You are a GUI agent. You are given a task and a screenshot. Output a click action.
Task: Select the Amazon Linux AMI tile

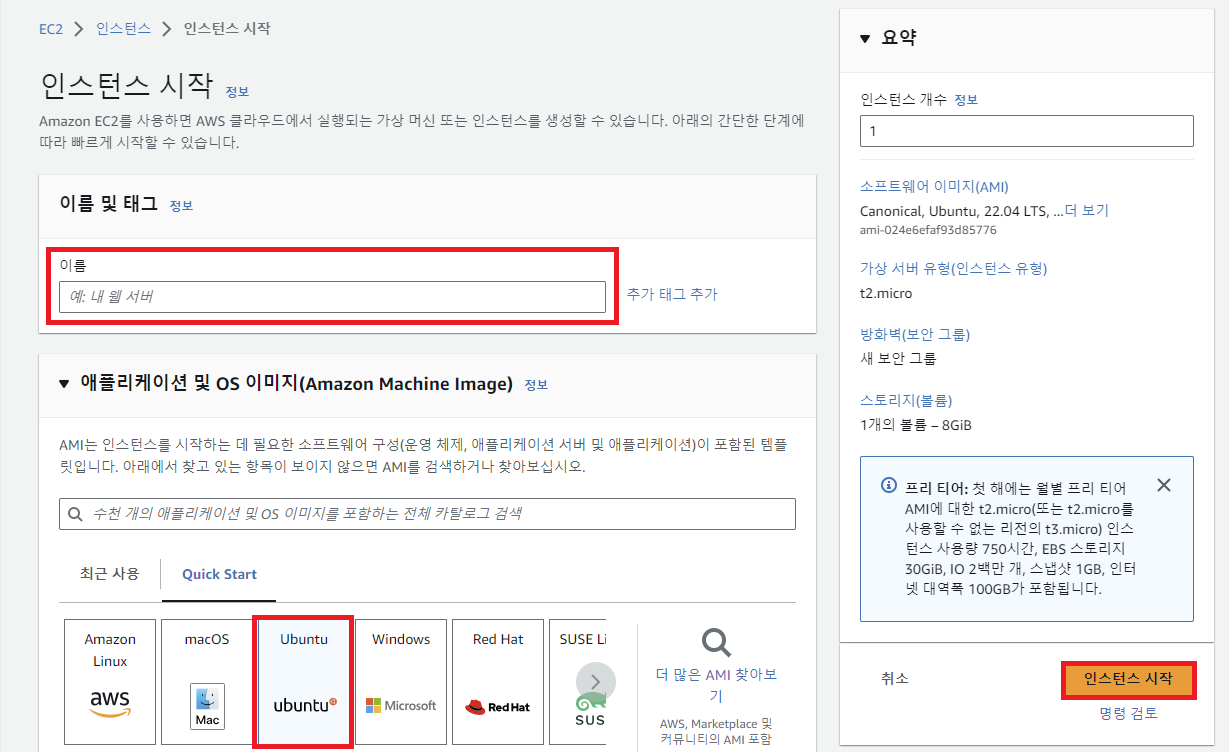[110, 682]
